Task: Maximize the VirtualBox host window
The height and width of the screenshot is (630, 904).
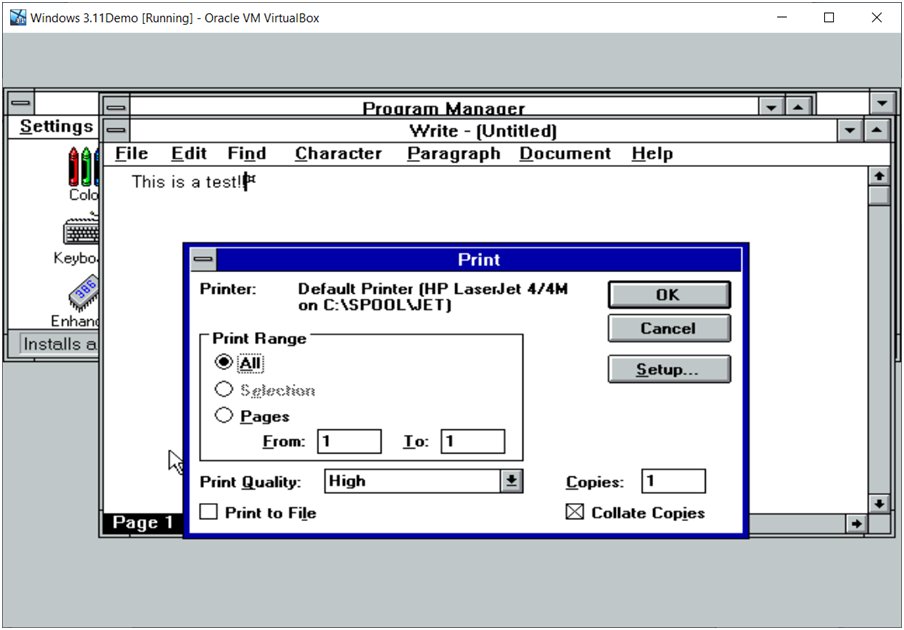Action: pyautogui.click(x=828, y=17)
